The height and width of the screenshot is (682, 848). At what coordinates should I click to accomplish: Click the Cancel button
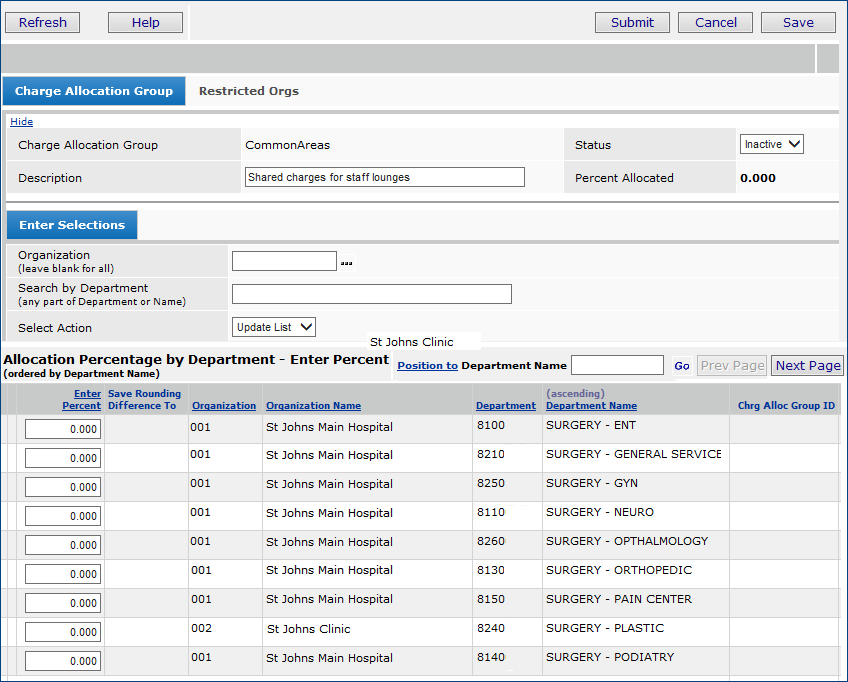tap(715, 22)
